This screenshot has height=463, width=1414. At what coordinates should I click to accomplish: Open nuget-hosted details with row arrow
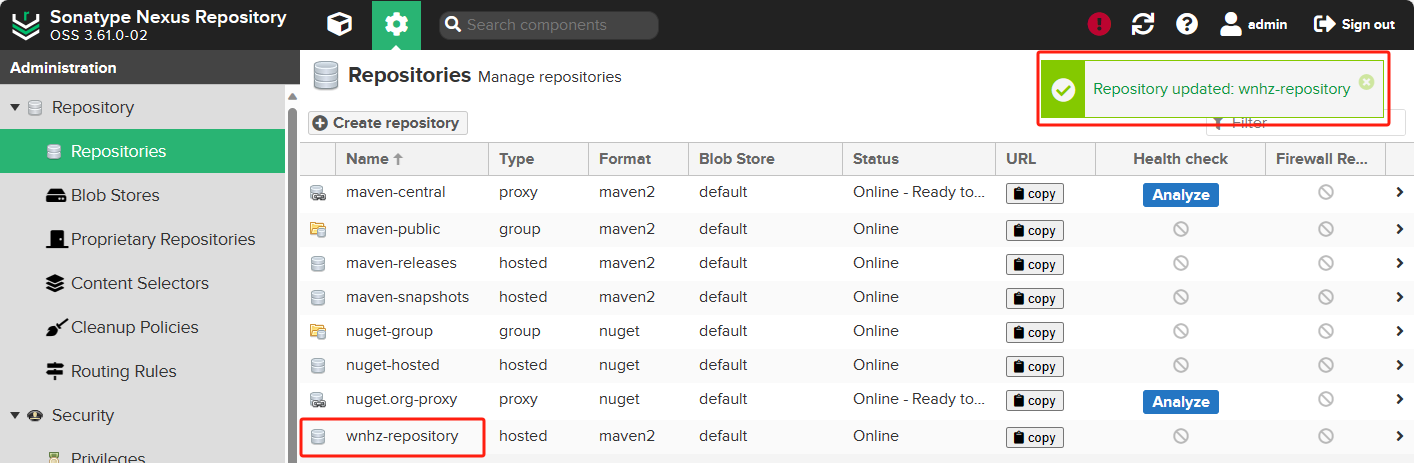tap(1400, 365)
